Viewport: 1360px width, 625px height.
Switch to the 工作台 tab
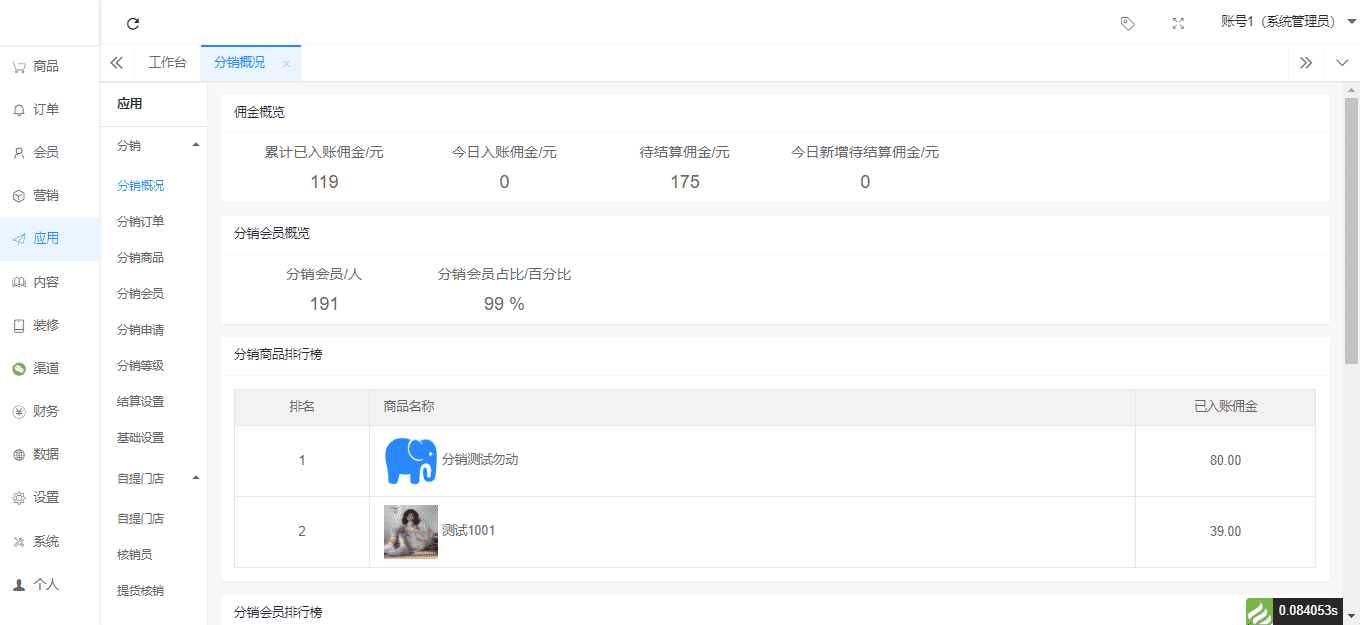tap(167, 63)
